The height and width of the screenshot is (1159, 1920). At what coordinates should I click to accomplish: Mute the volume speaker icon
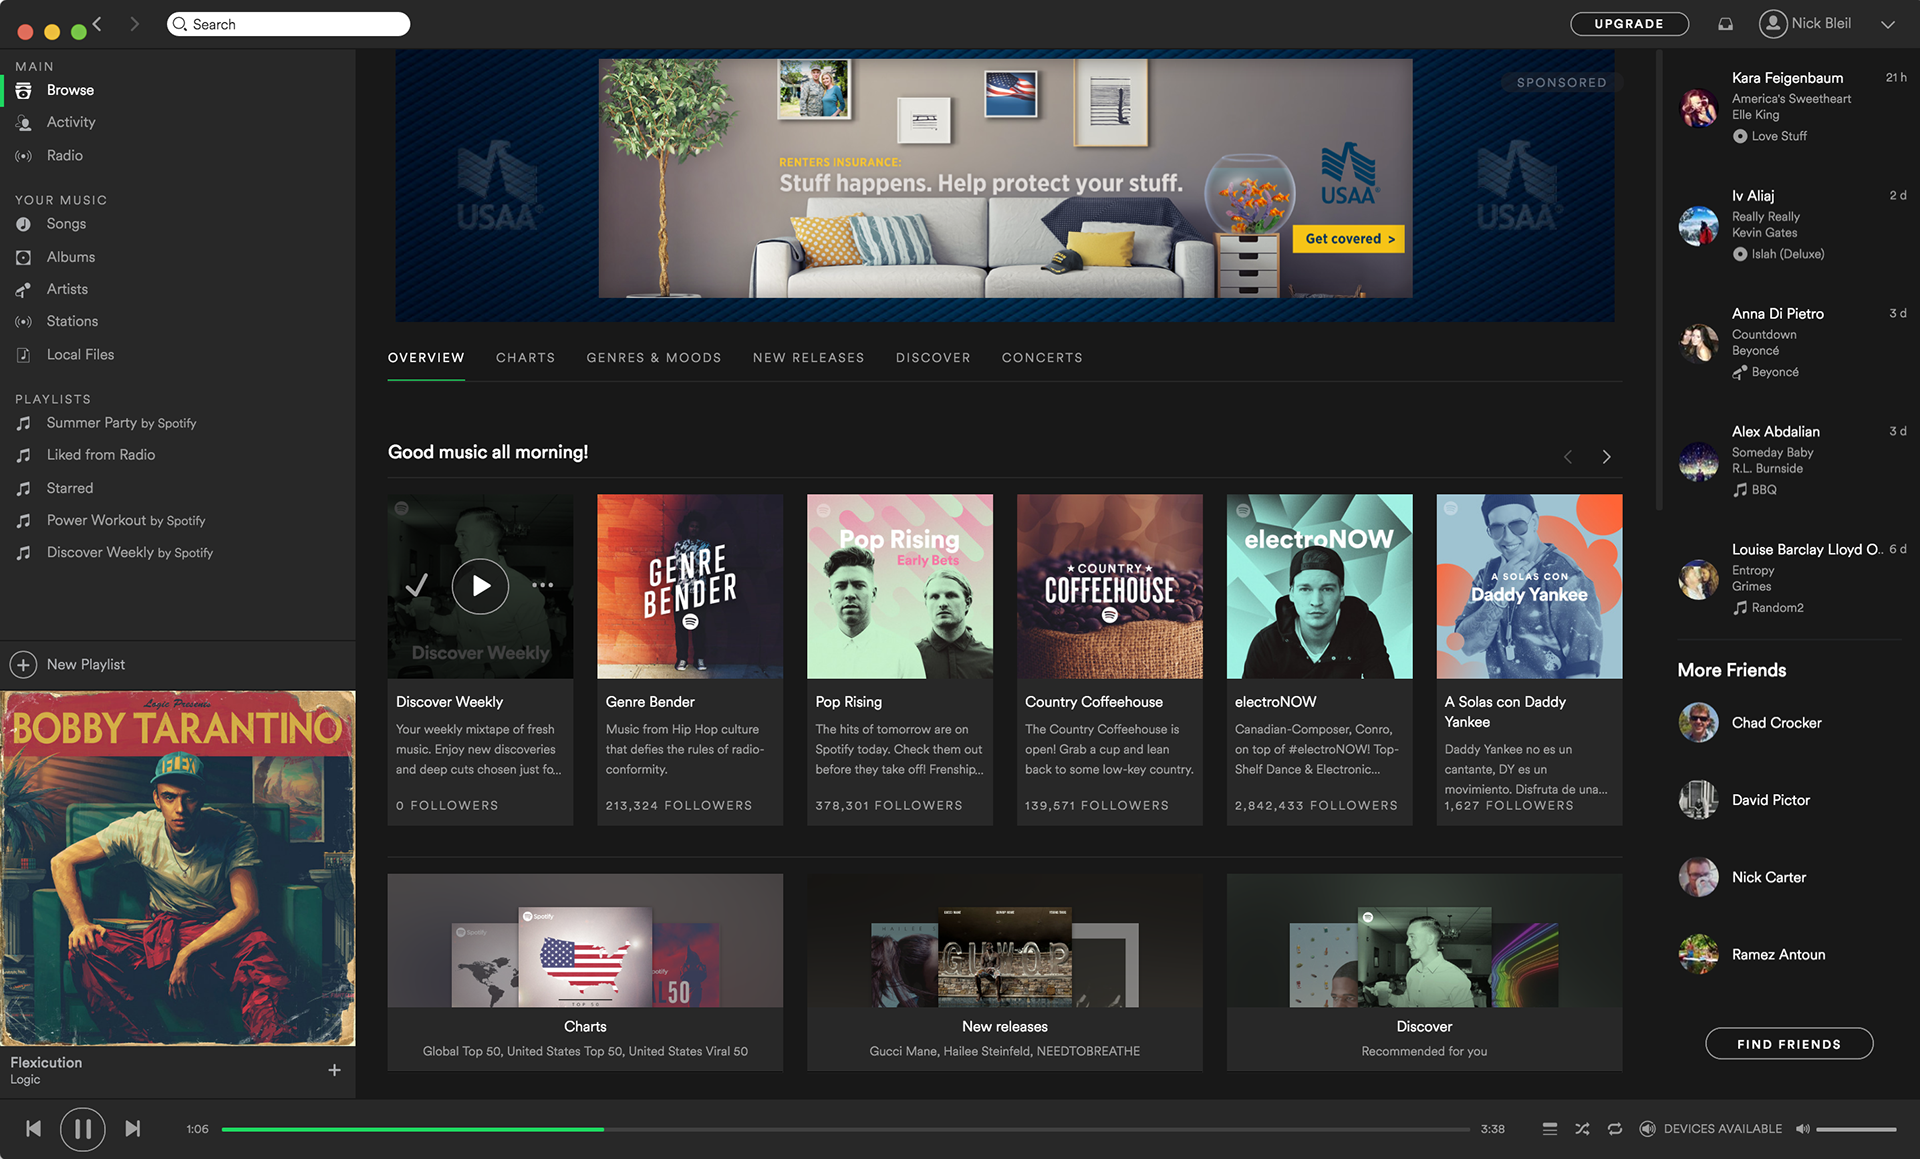pos(1802,1129)
